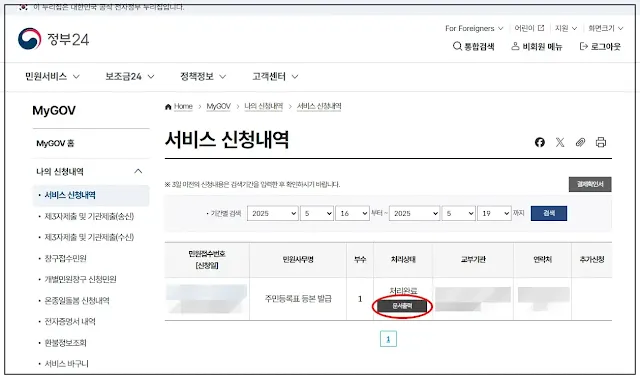Open end month dropdown

(x=459, y=213)
